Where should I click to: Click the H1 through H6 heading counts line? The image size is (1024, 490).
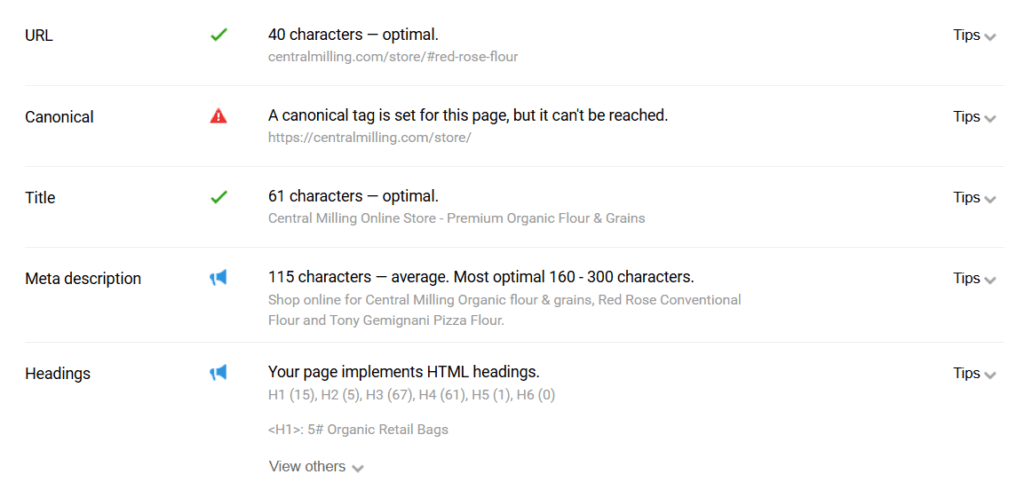(411, 395)
